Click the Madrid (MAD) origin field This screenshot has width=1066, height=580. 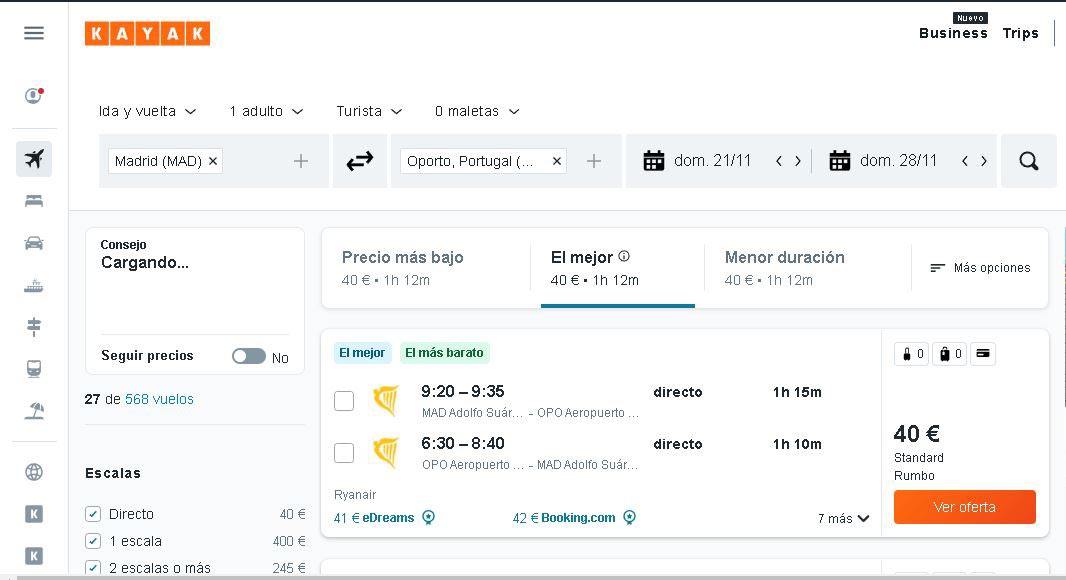pyautogui.click(x=213, y=161)
